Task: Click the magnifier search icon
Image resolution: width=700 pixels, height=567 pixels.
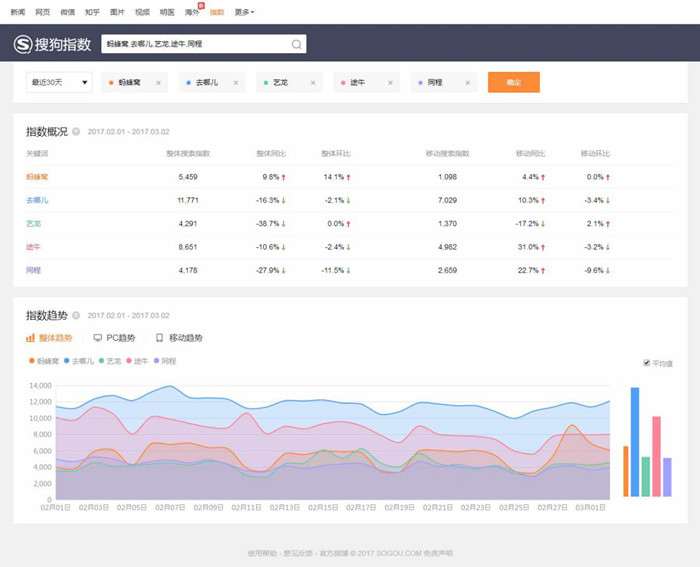Action: coord(296,44)
